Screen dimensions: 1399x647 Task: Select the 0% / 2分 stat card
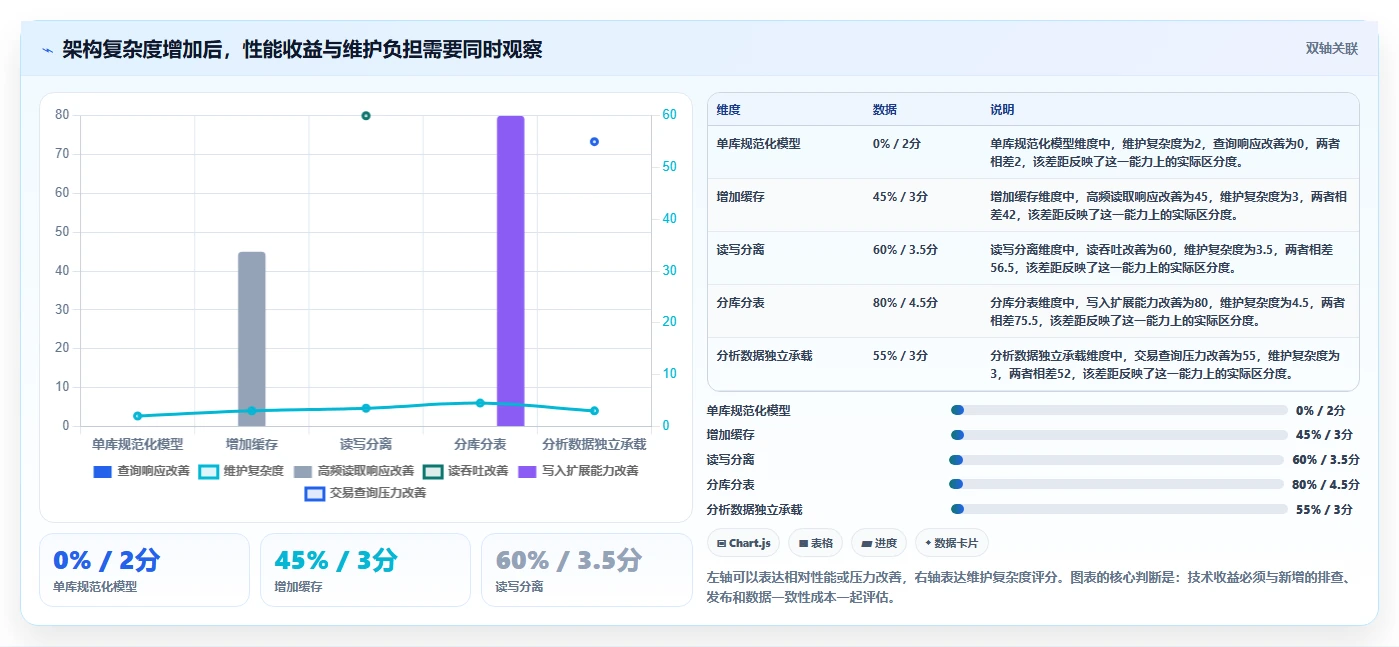tap(144, 570)
